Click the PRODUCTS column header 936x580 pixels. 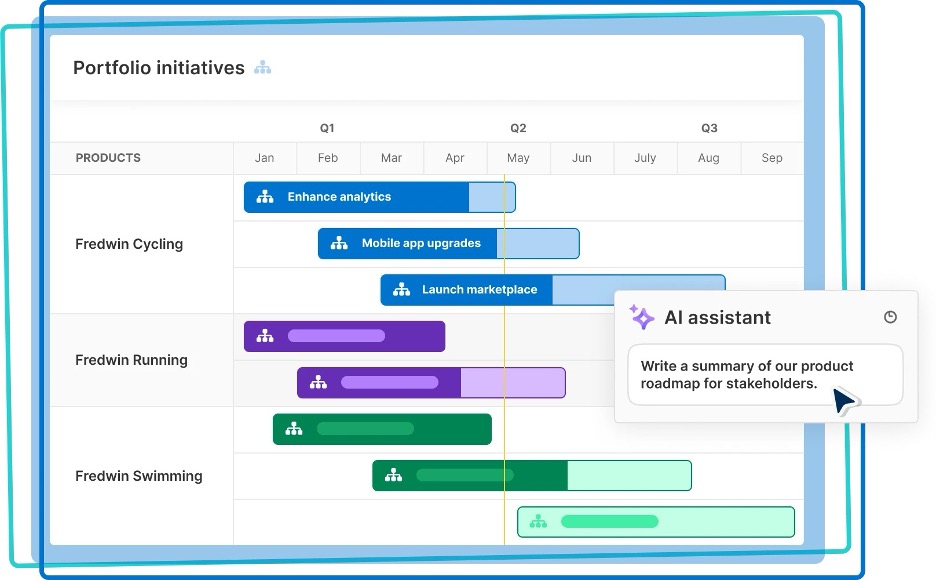pos(108,158)
